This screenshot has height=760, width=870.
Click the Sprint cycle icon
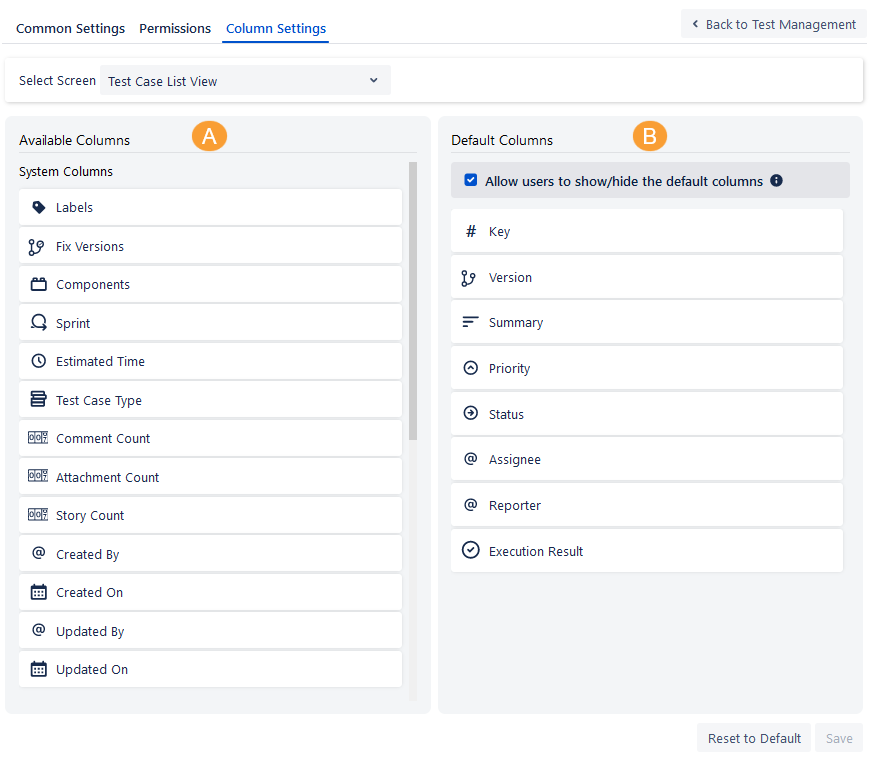tap(38, 322)
